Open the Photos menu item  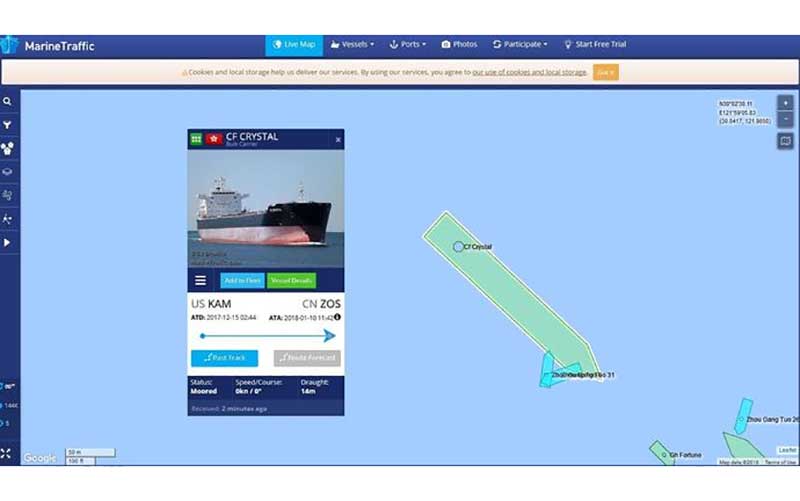point(459,44)
